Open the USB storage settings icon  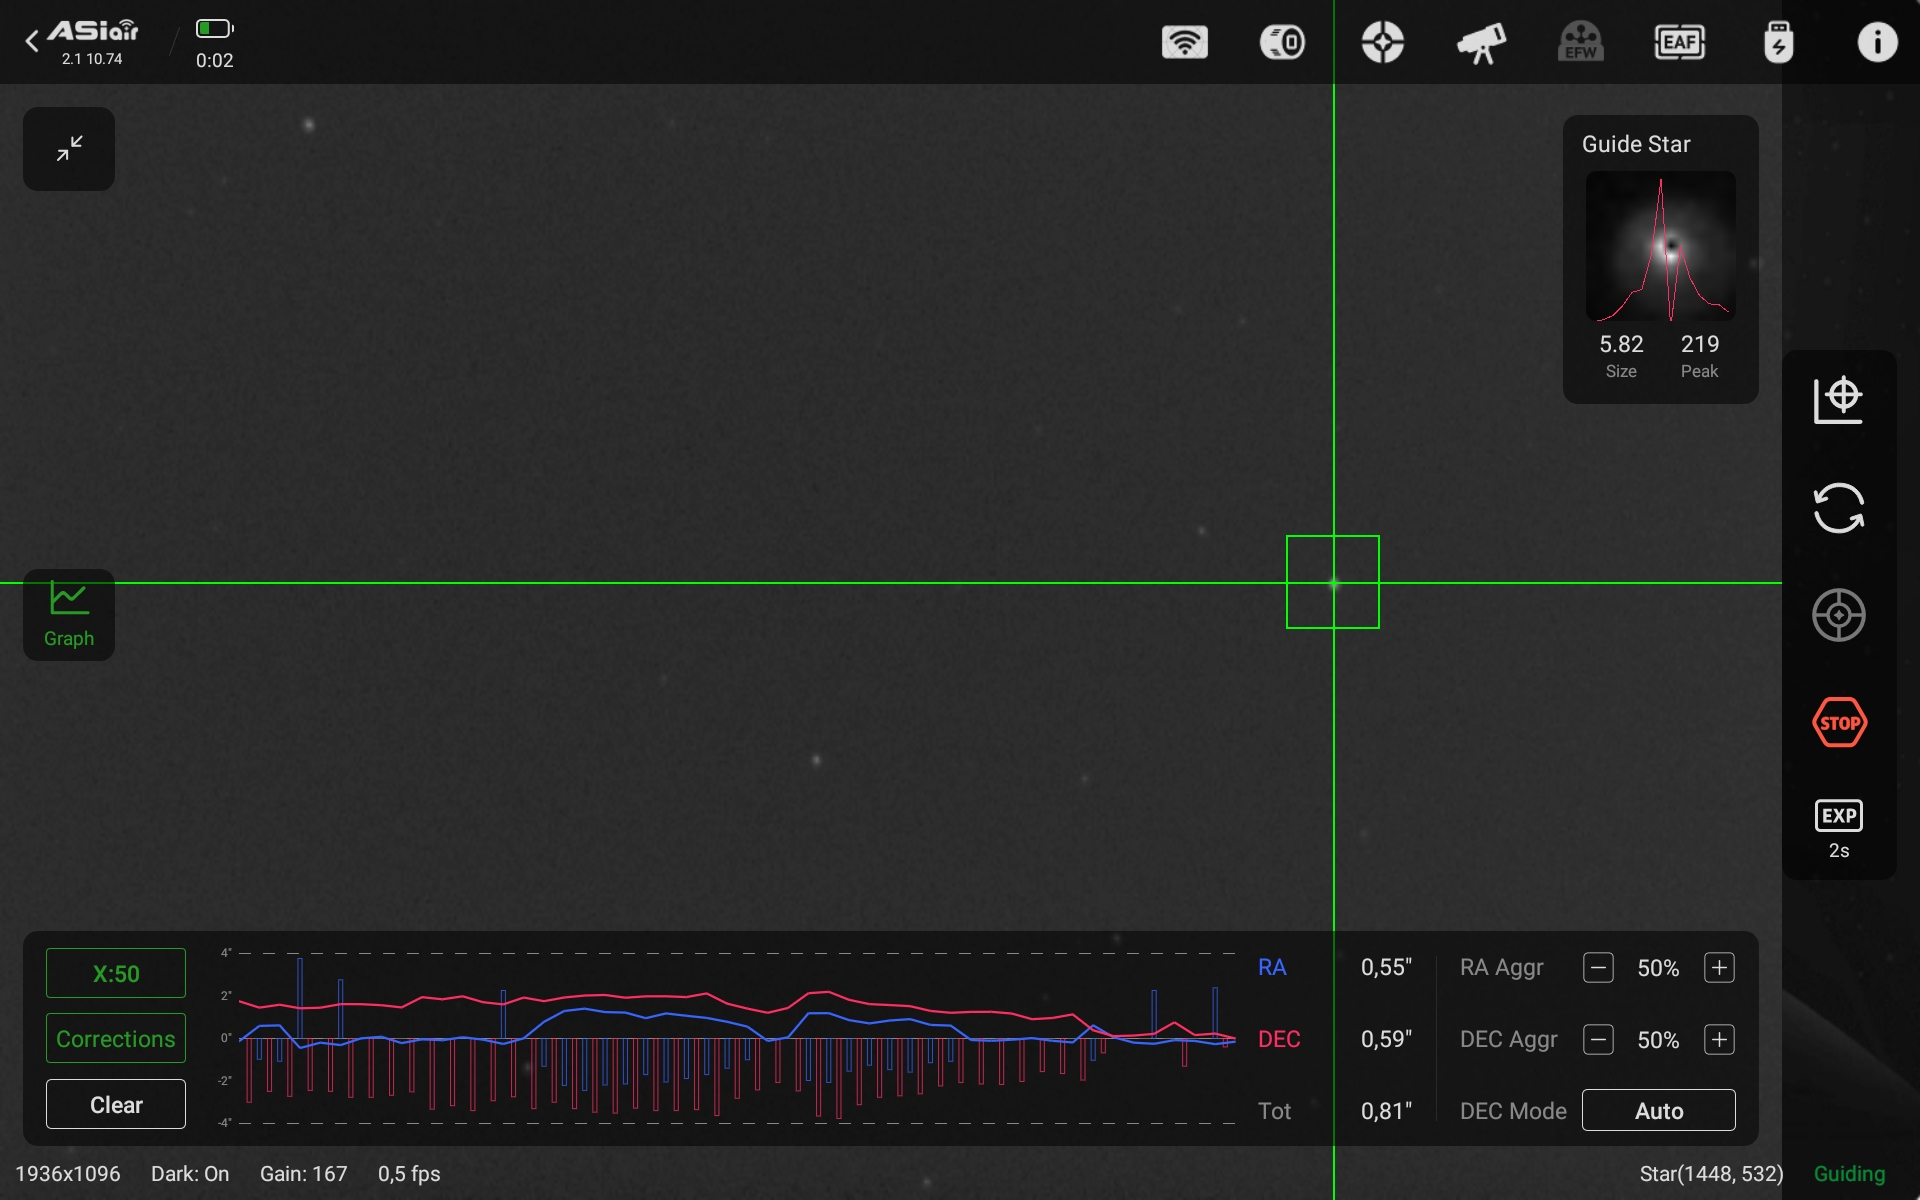coord(1778,42)
